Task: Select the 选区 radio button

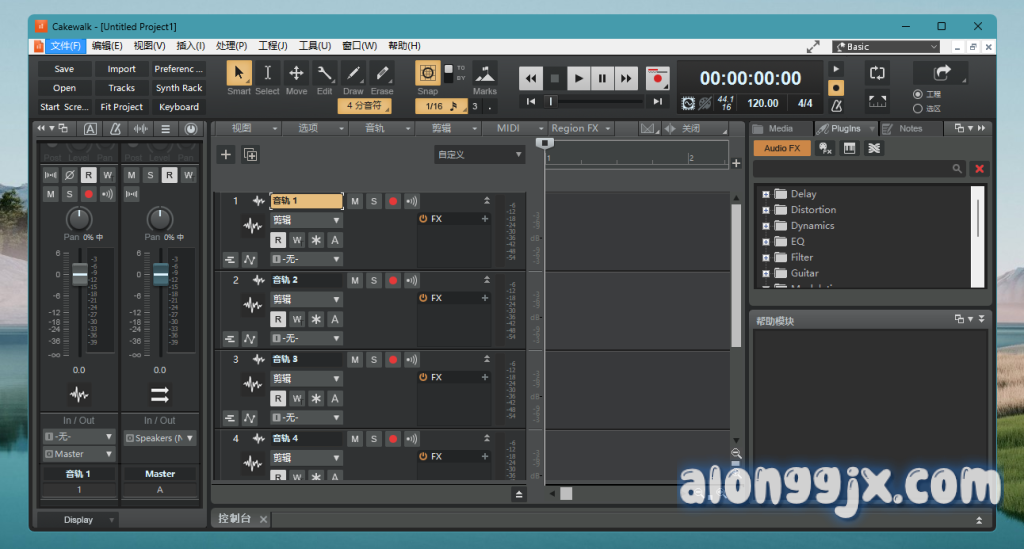Action: (918, 108)
